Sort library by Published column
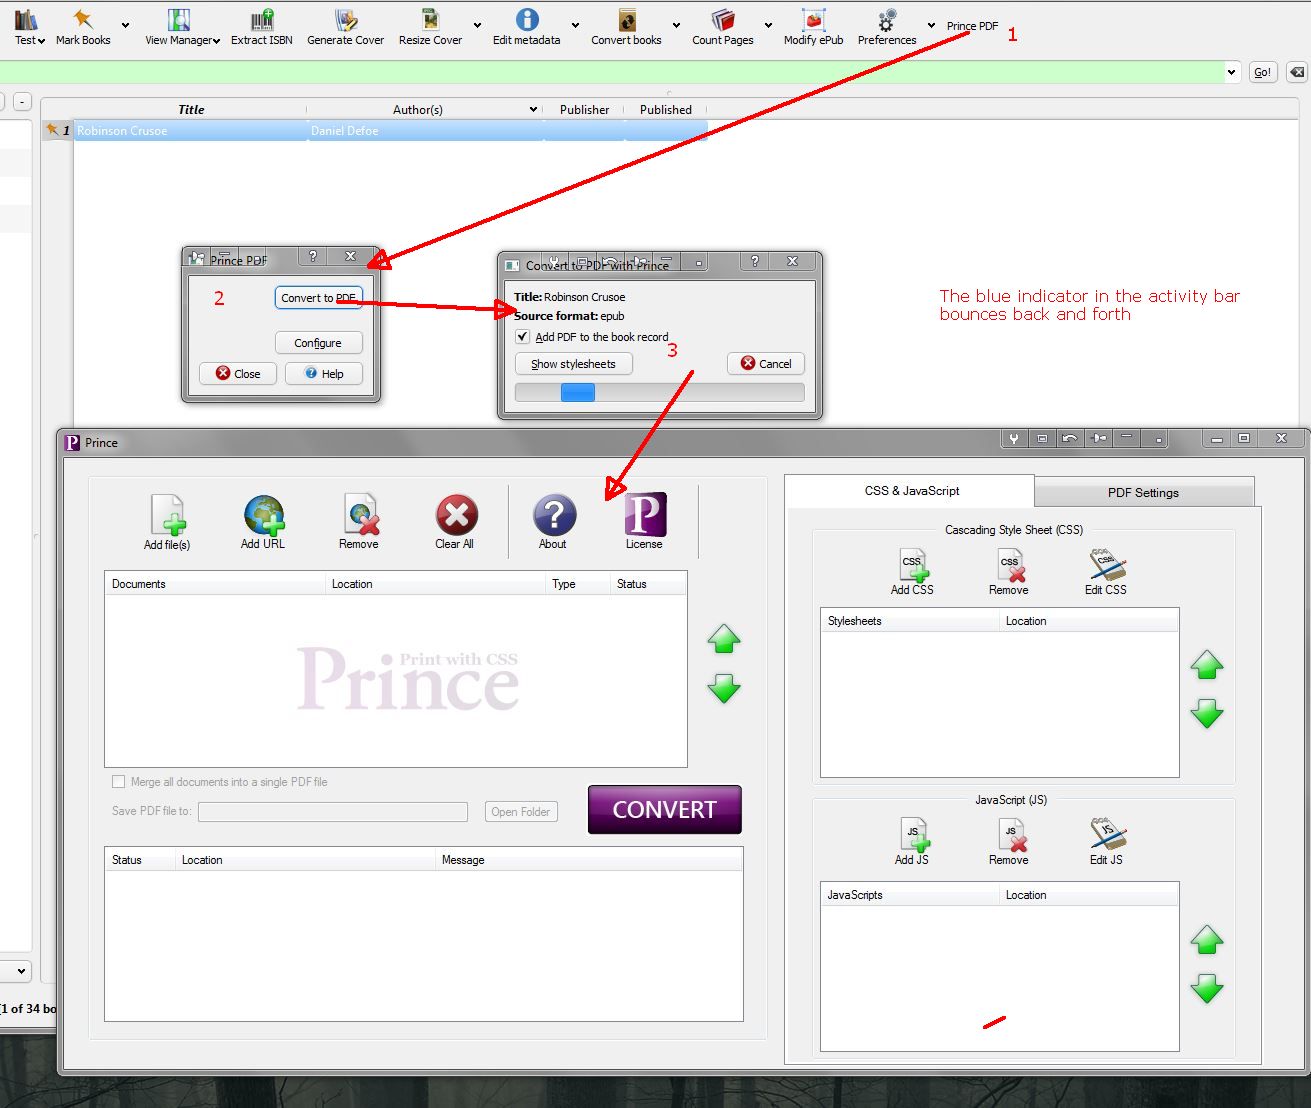Image resolution: width=1311 pixels, height=1108 pixels. click(x=665, y=110)
